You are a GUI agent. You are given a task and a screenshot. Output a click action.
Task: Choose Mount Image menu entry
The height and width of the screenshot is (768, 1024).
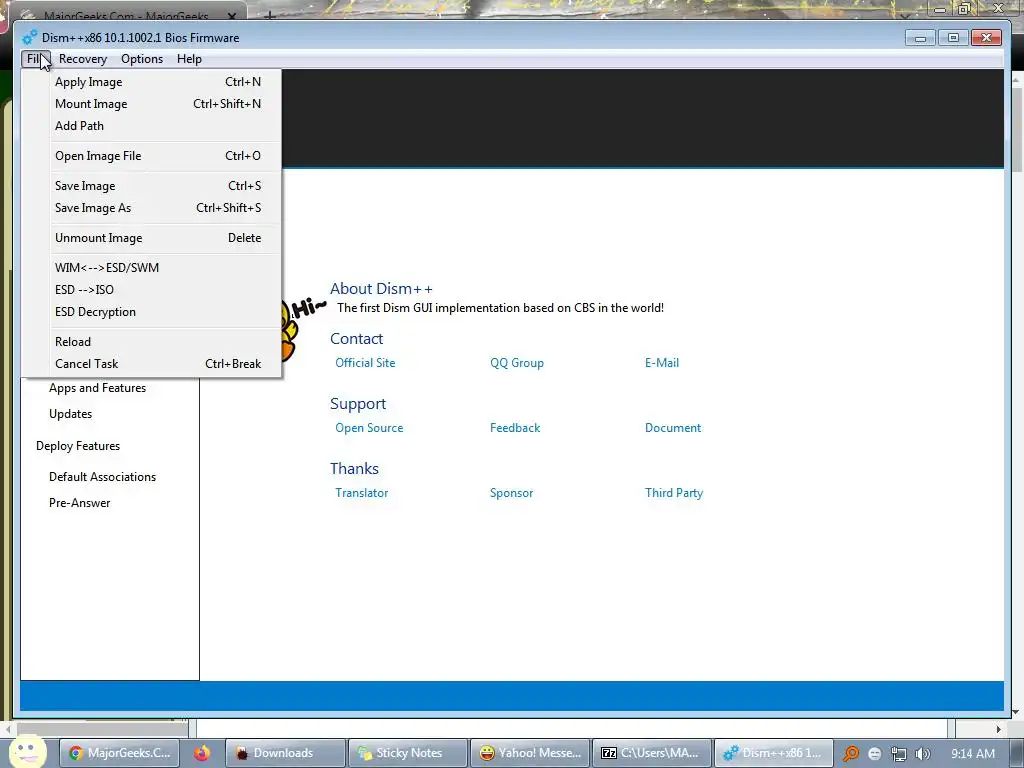coord(152,104)
